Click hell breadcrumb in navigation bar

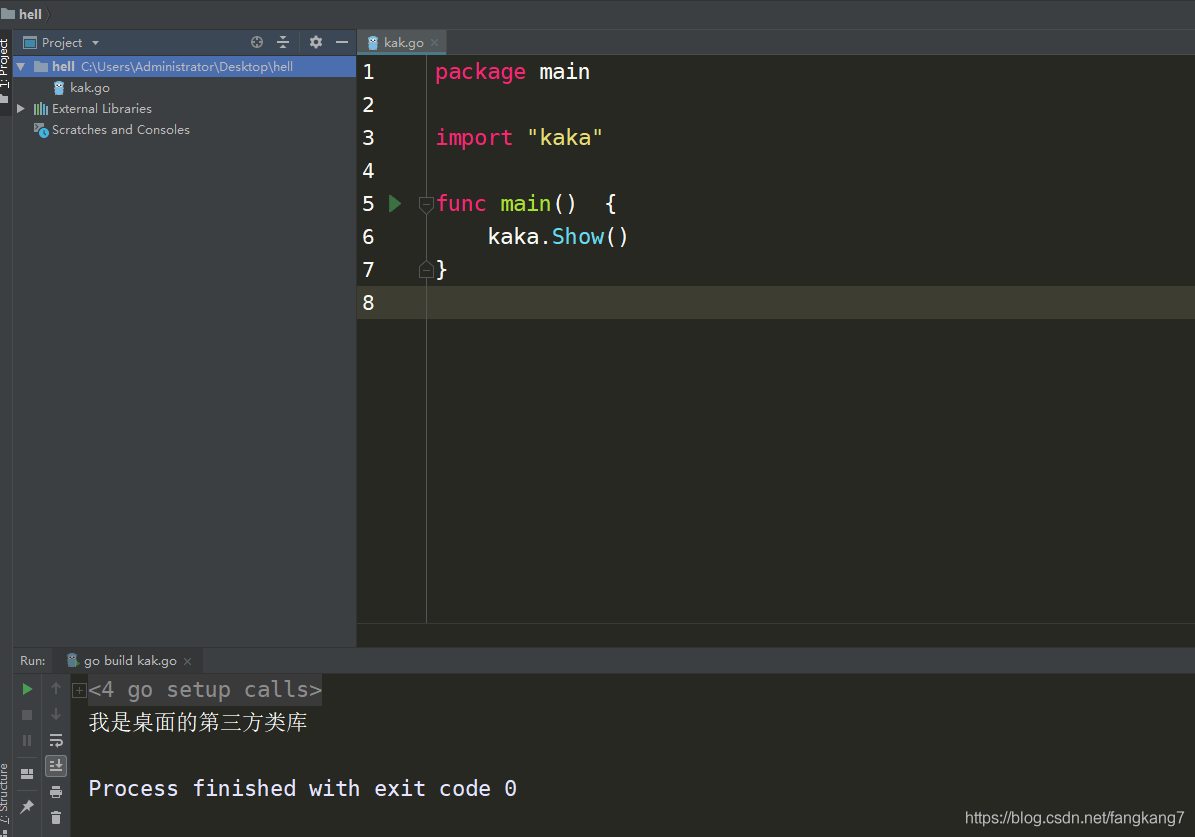pyautogui.click(x=30, y=14)
